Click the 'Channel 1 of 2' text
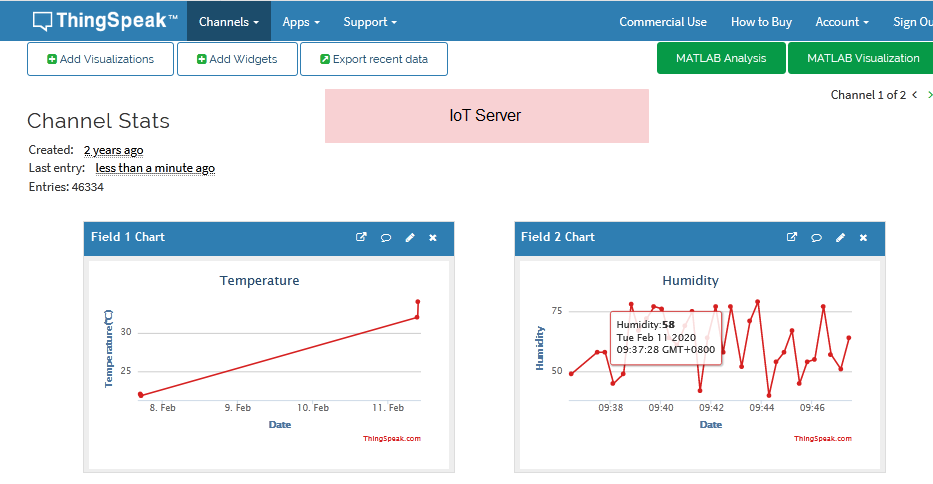This screenshot has width=933, height=484. click(x=868, y=95)
